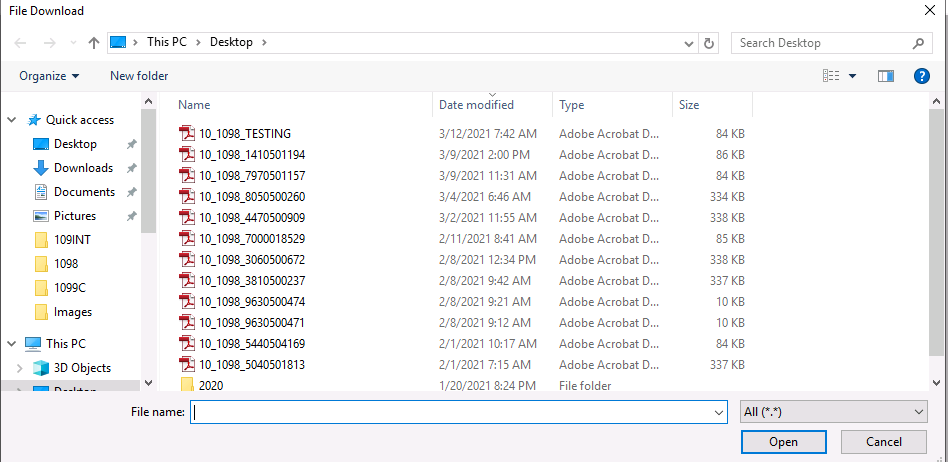This screenshot has height=462, width=948.
Task: Click the navigation pane scroll down arrow
Action: point(149,383)
